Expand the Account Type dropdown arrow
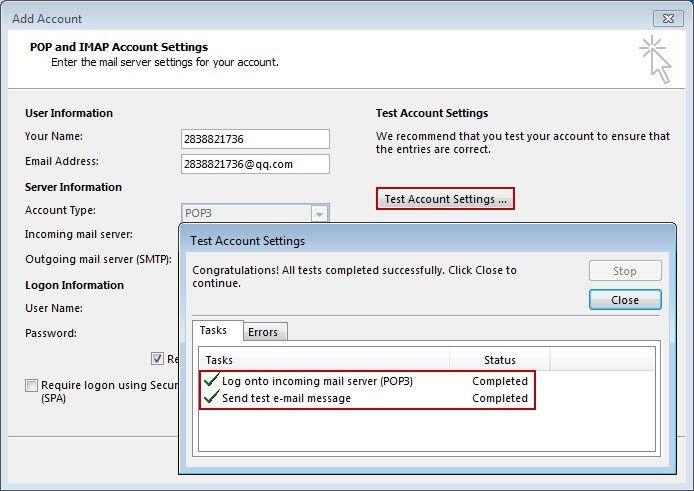 (x=318, y=214)
